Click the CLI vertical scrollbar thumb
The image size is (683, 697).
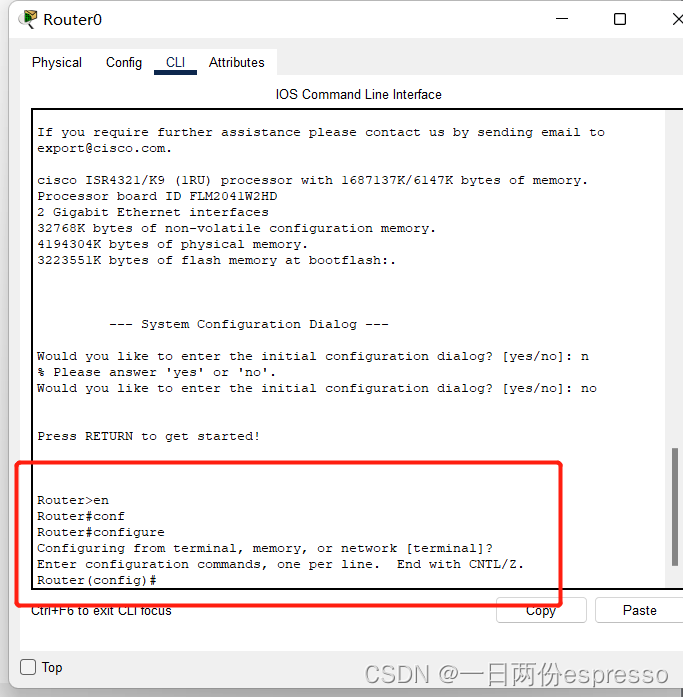click(x=675, y=507)
